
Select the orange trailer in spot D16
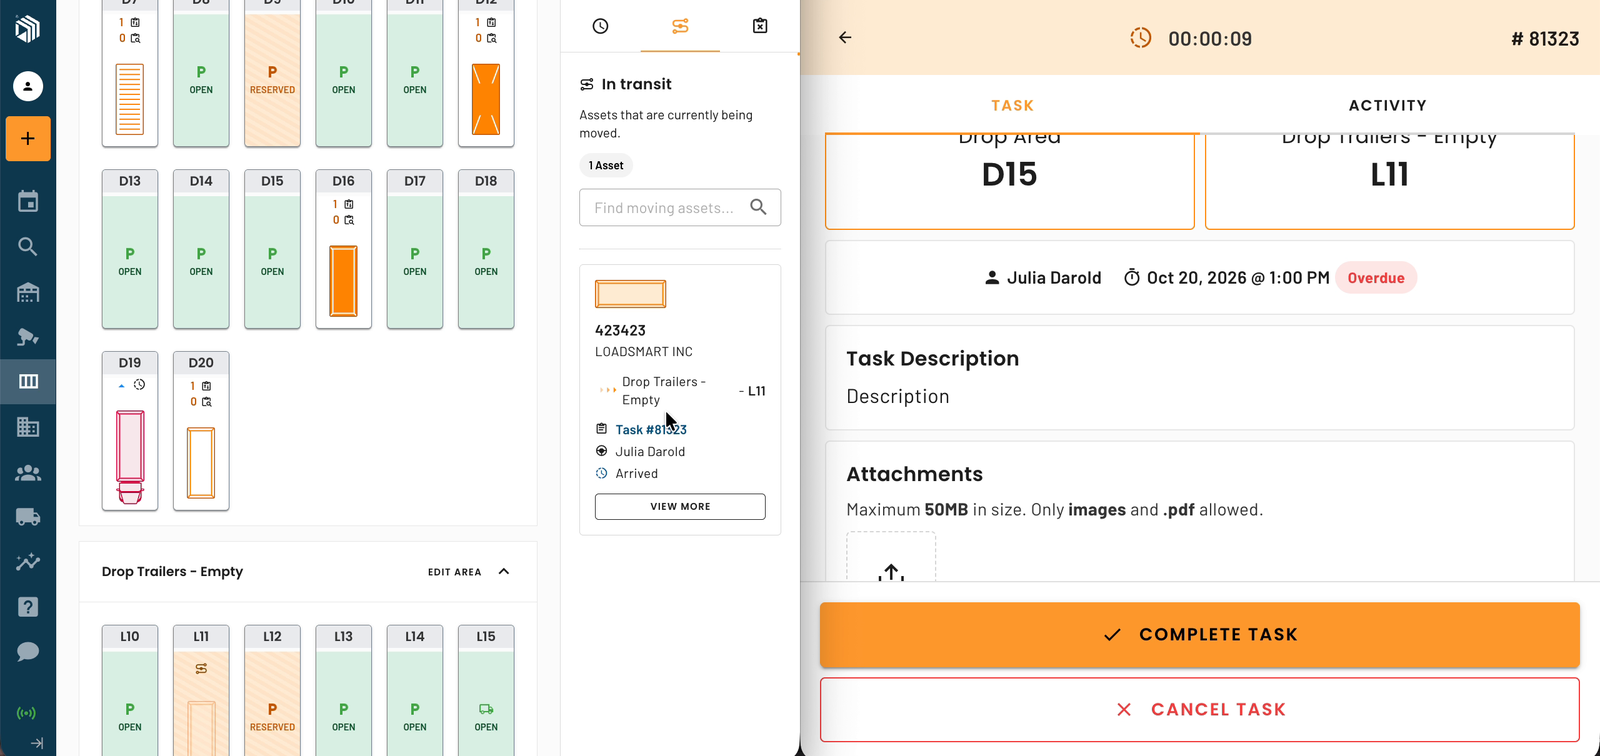(x=343, y=280)
